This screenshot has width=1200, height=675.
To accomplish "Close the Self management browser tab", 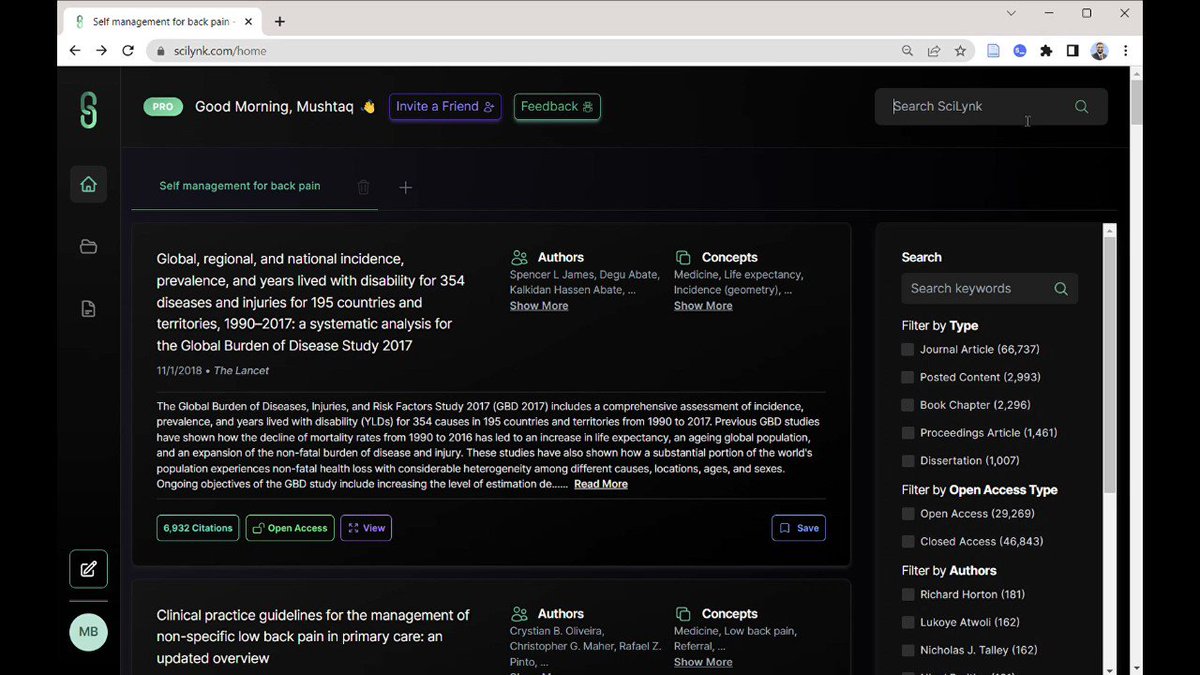I will point(248,21).
